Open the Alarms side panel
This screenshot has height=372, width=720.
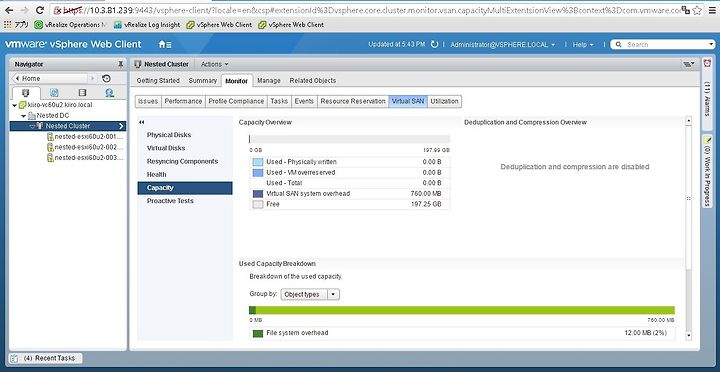point(707,93)
